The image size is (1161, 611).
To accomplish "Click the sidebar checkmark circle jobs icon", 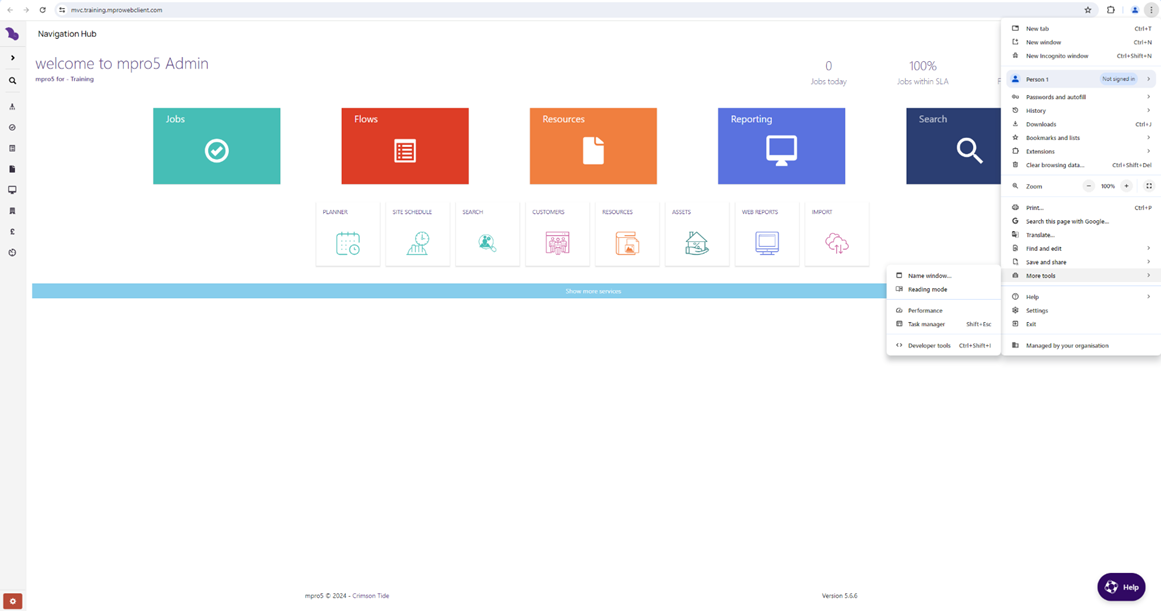I will (x=13, y=127).
